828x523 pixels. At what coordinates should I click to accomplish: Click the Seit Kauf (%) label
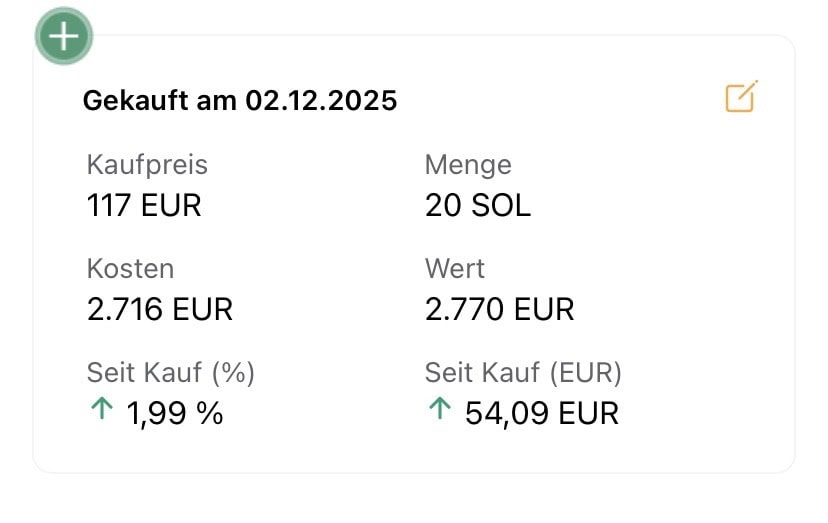tap(171, 373)
